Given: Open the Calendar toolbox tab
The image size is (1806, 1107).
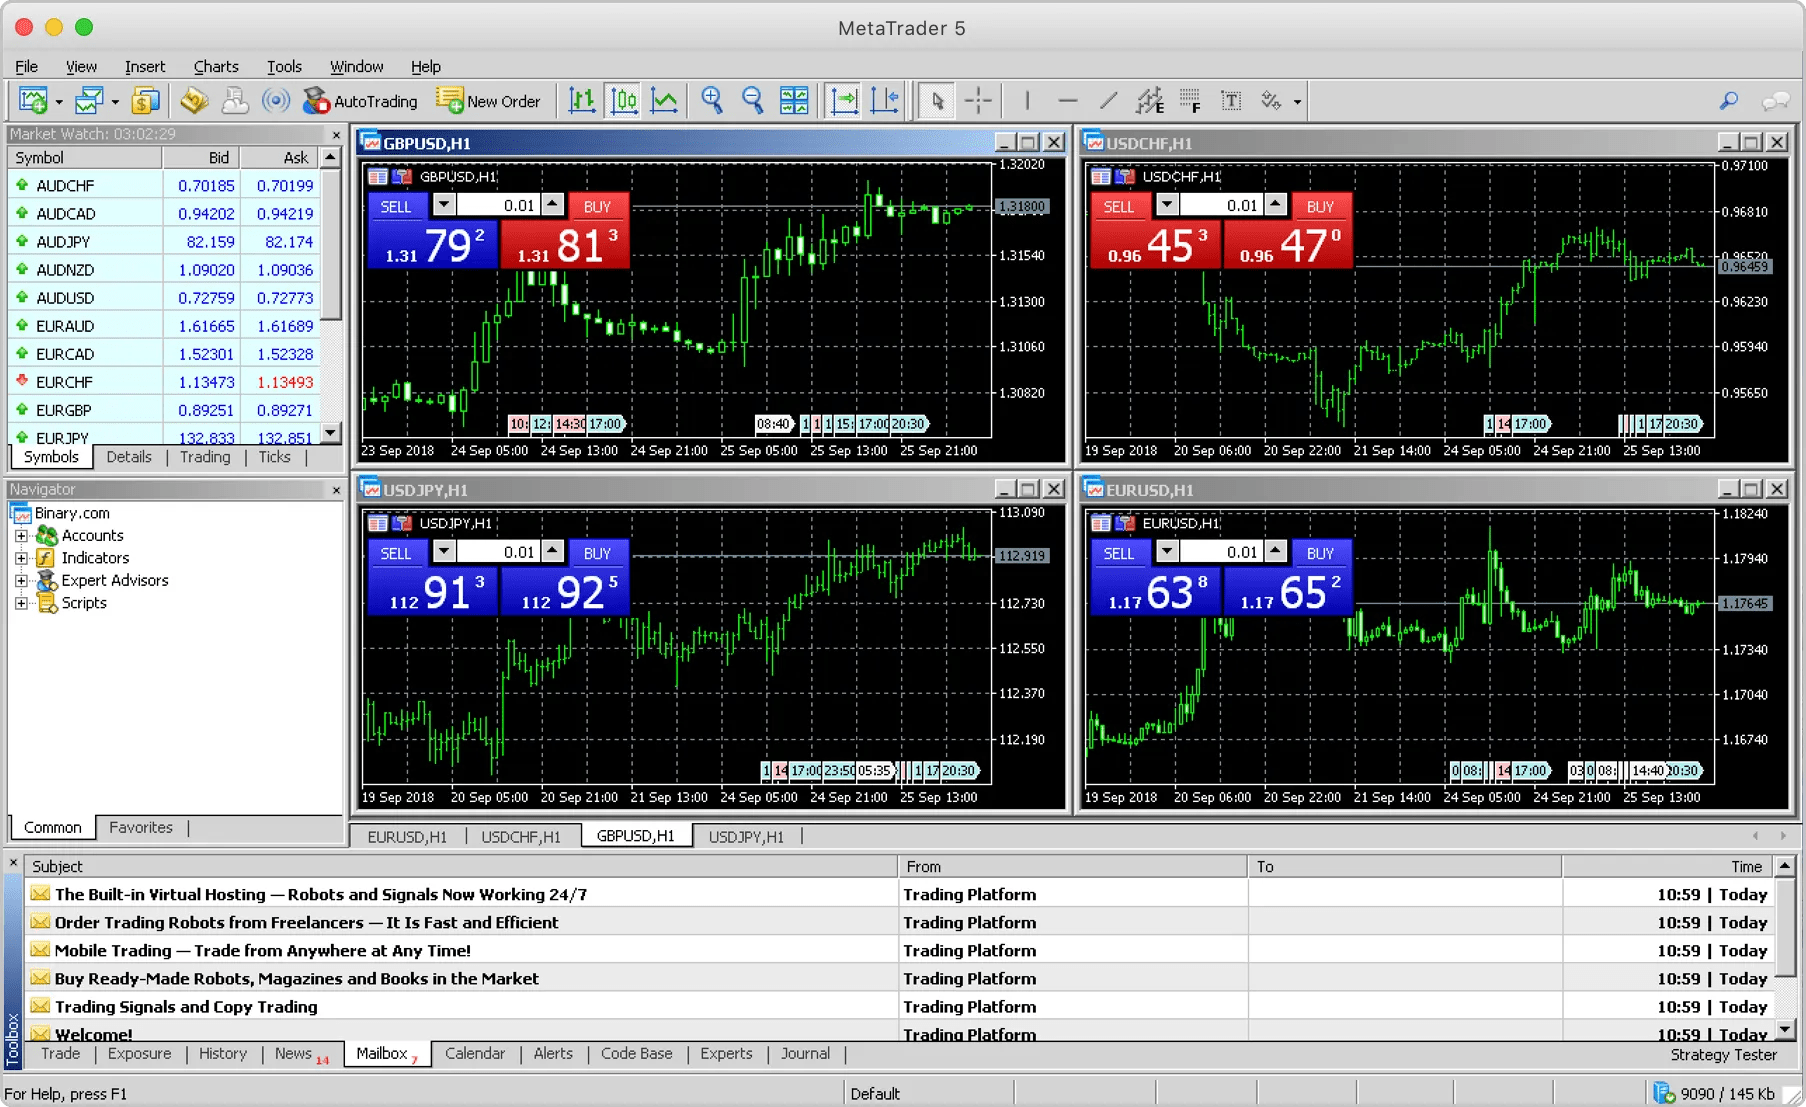Looking at the screenshot, I should pyautogui.click(x=475, y=1054).
